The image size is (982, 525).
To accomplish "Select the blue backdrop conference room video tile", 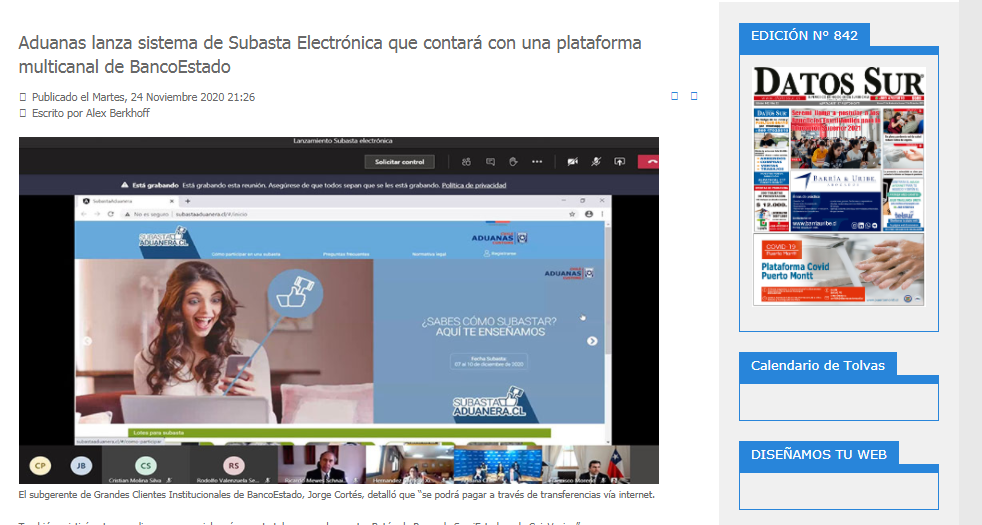I will (498, 464).
